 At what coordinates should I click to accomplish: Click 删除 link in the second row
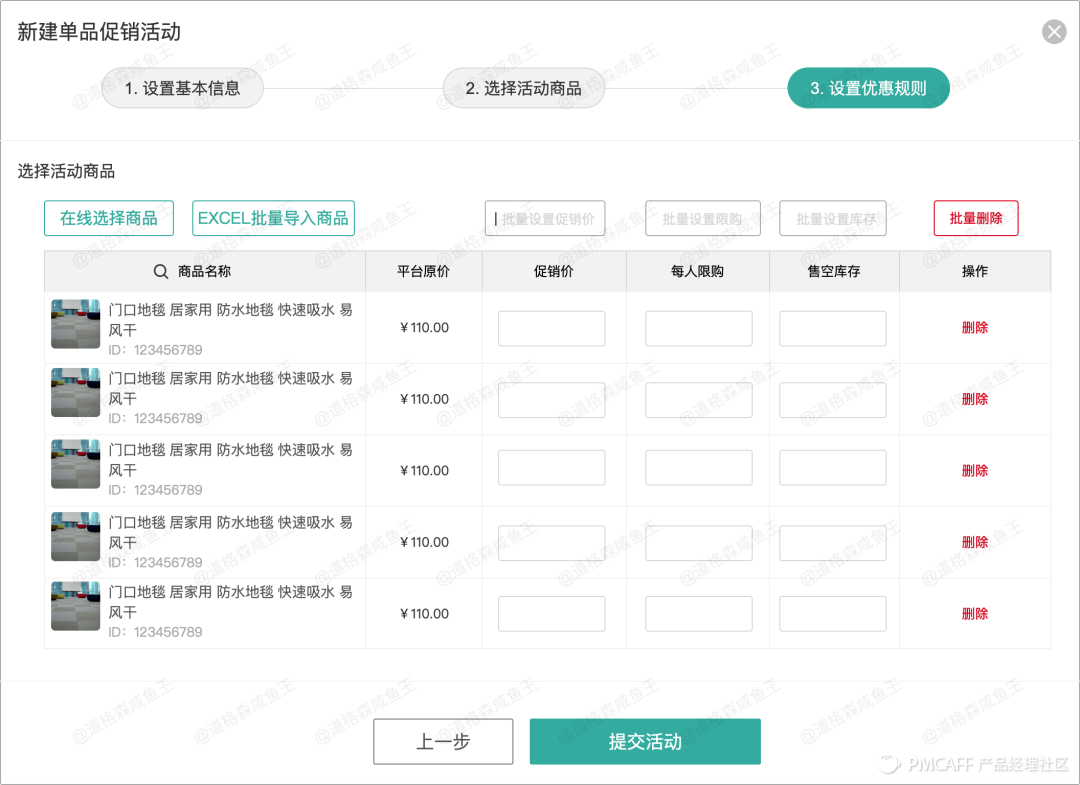[x=975, y=399]
